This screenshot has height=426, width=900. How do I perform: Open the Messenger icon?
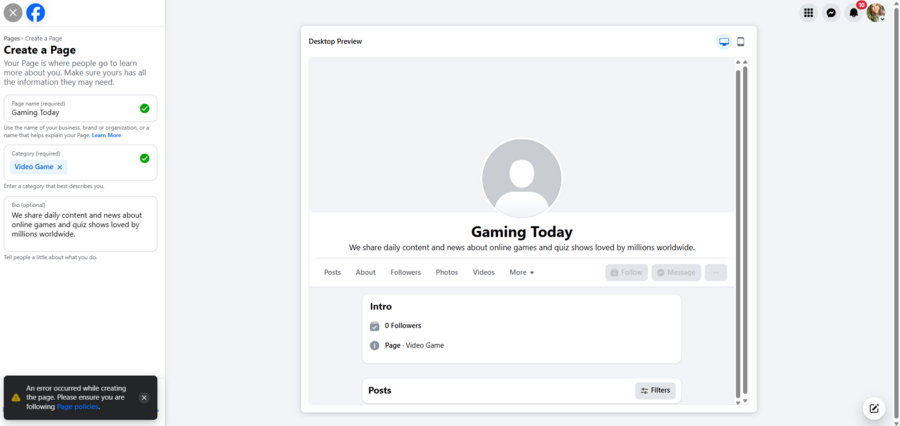831,13
